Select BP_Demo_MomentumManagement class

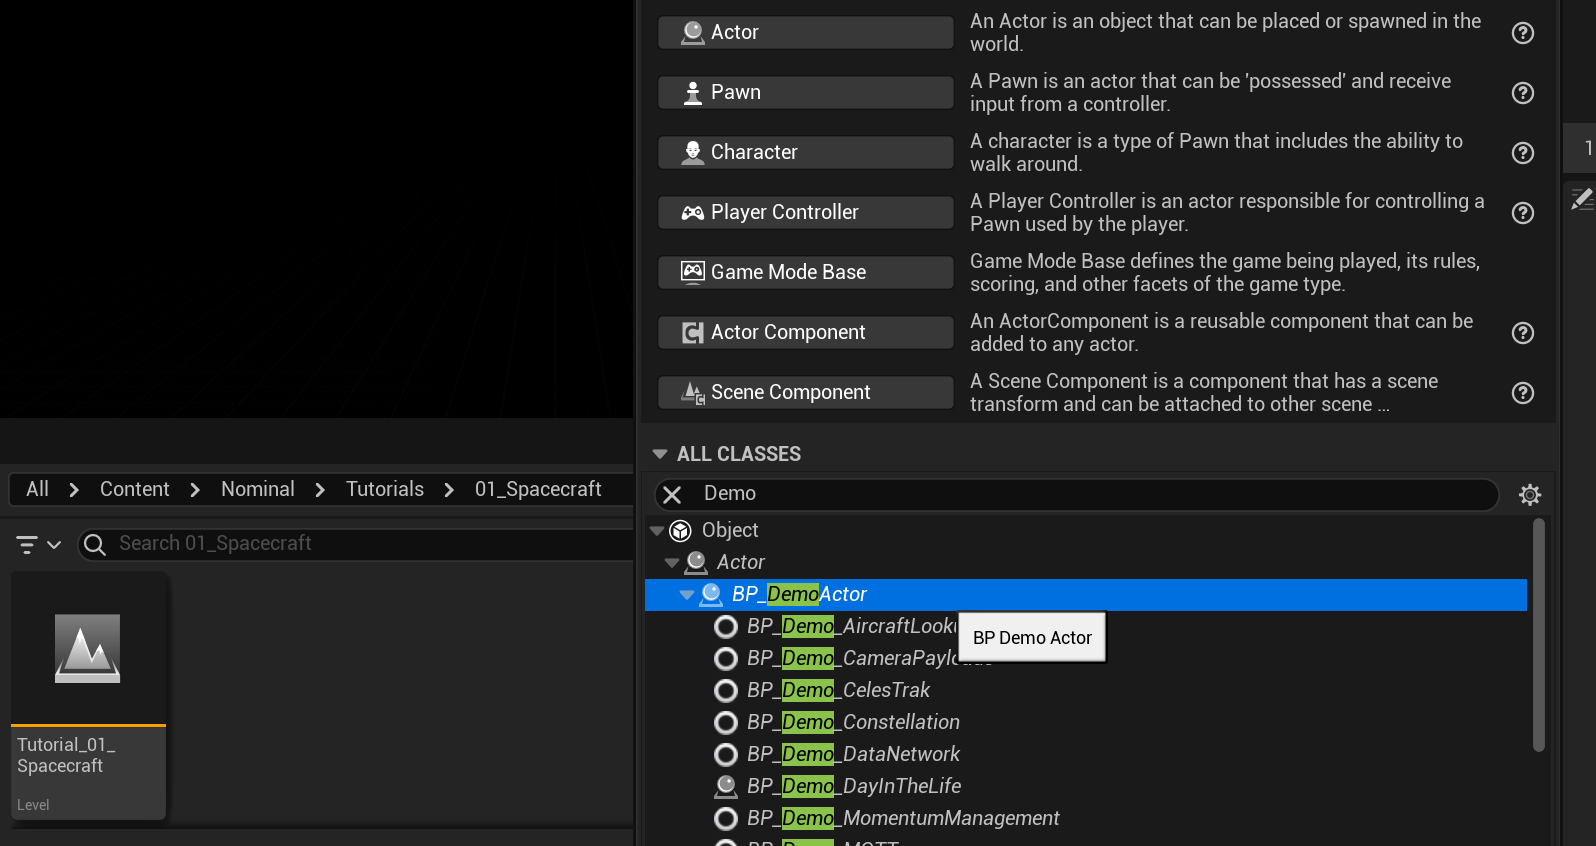(x=903, y=818)
